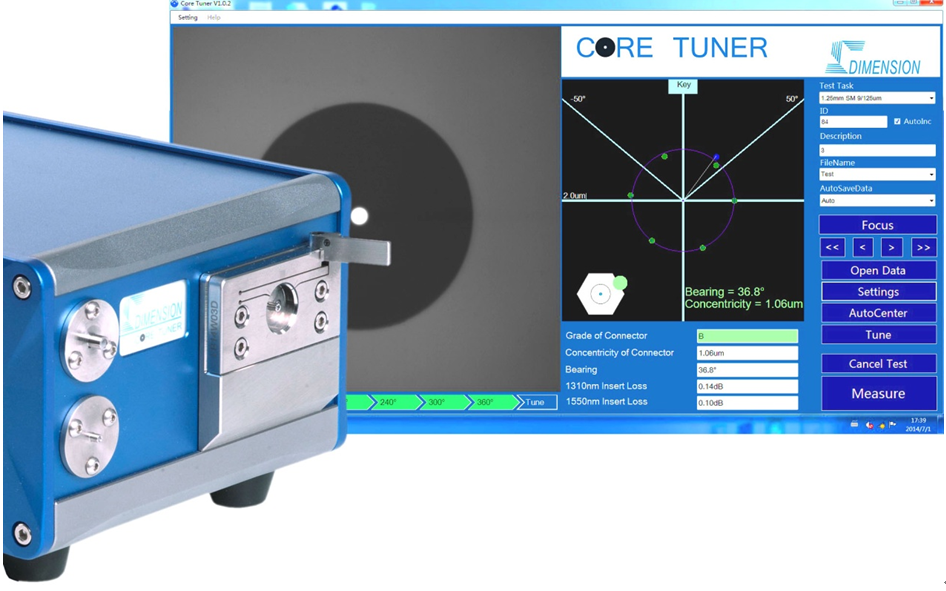Toggle the AutoInc checkbox
The width and height of the screenshot is (946, 591).
(897, 121)
